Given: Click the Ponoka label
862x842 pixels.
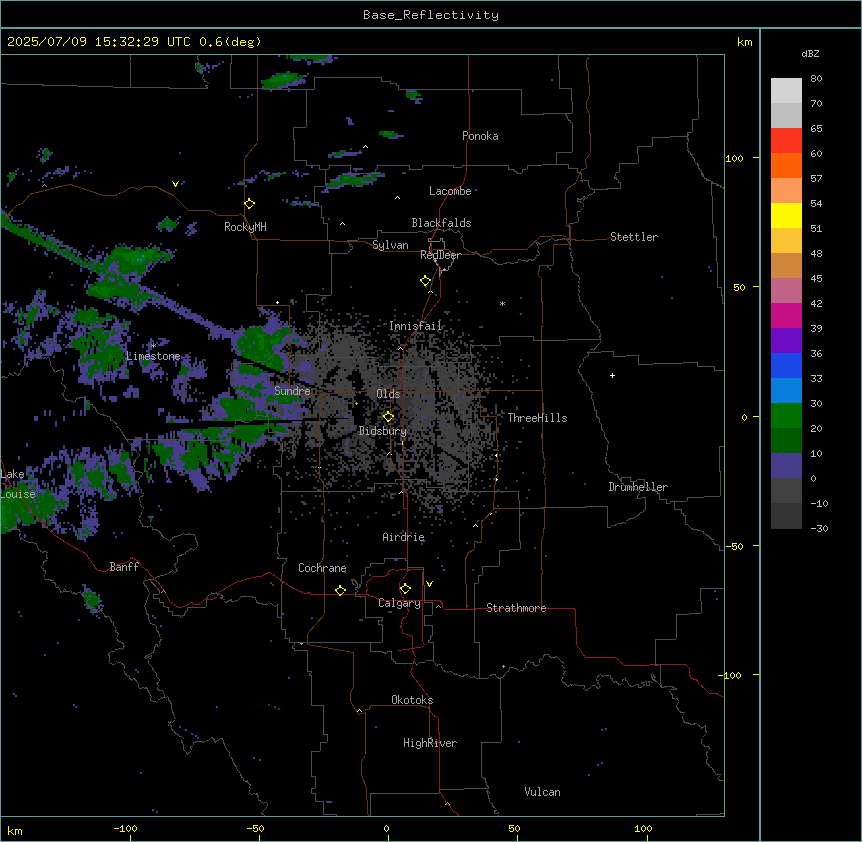Looking at the screenshot, I should 480,136.
